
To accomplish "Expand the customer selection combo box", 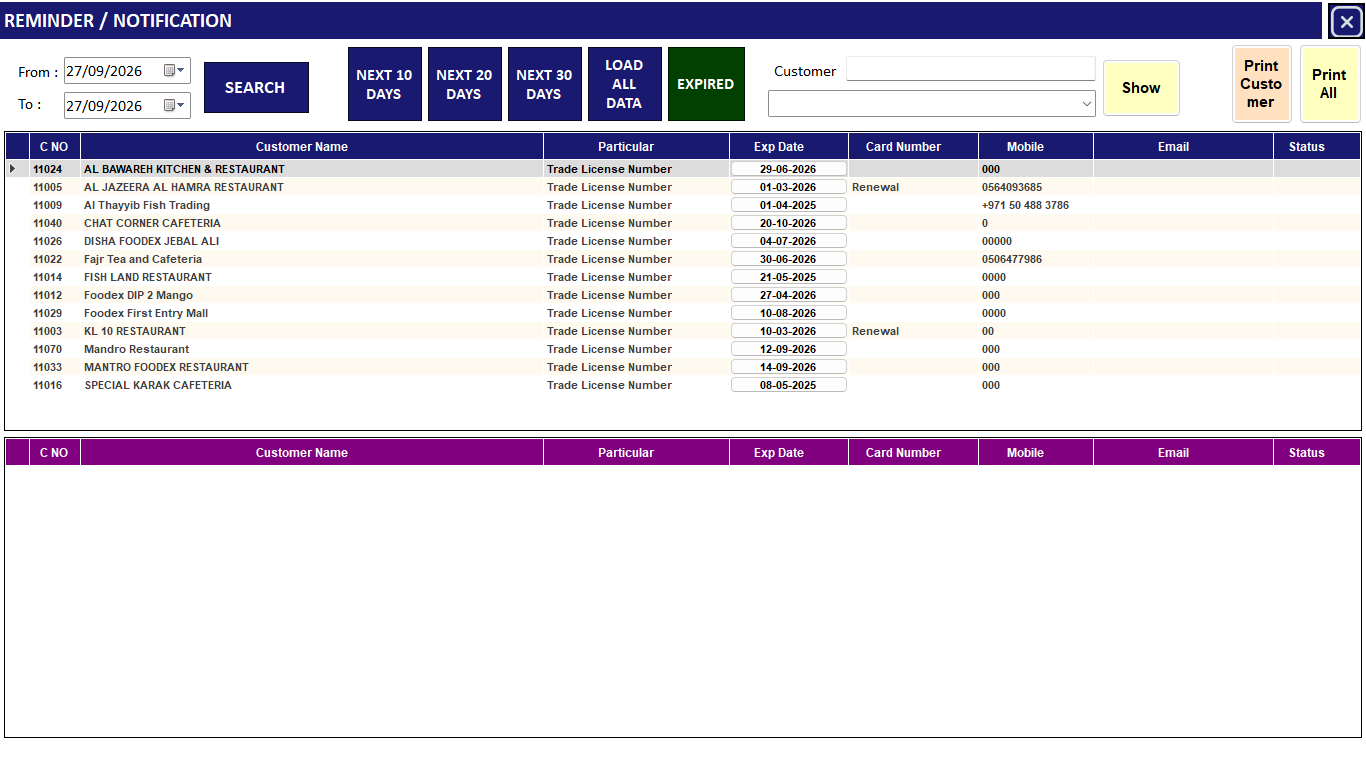I will tap(1087, 103).
